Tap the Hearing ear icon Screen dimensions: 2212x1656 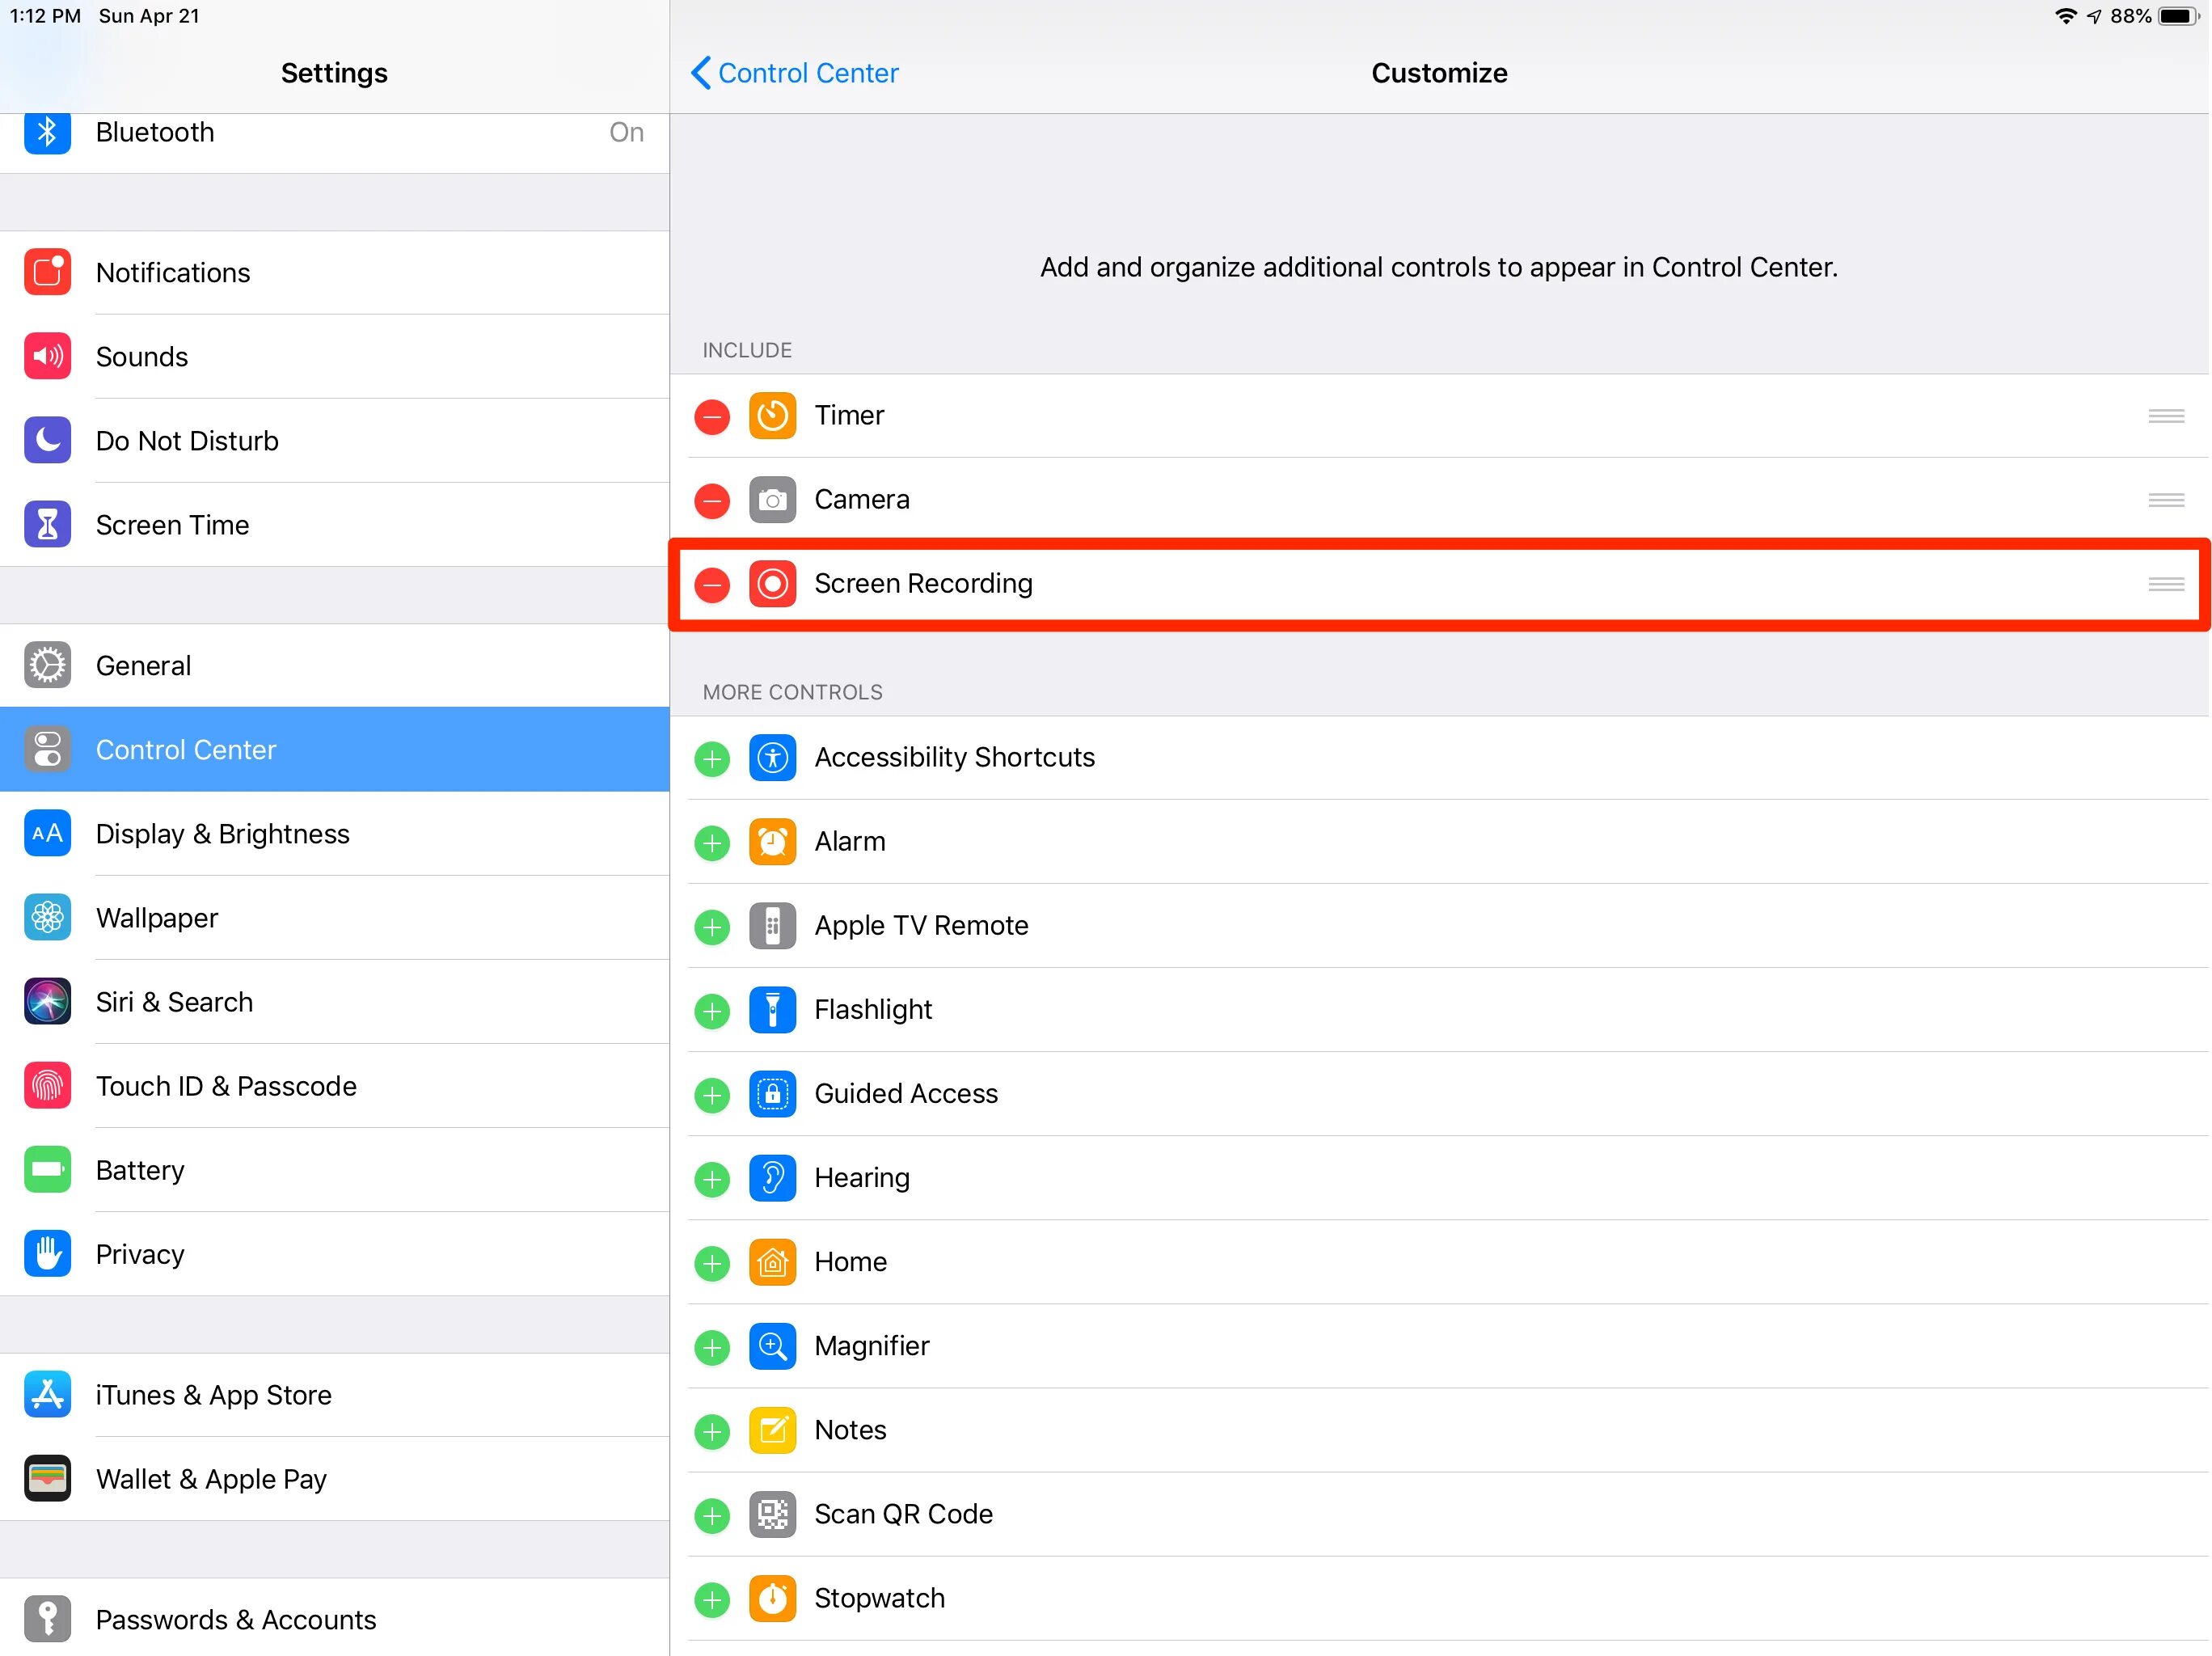tap(772, 1178)
